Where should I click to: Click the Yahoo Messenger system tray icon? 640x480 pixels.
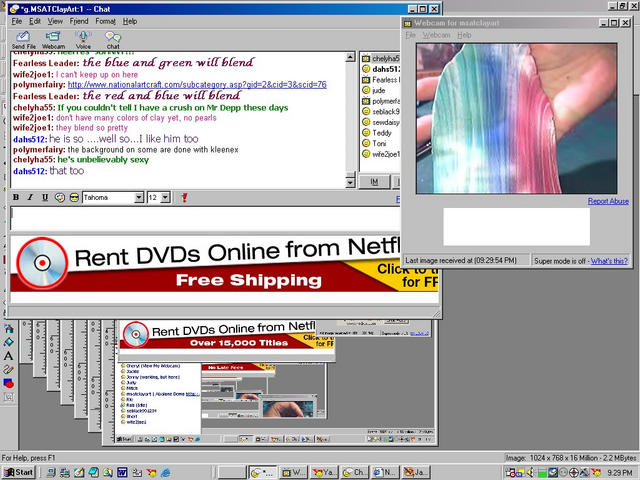(x=596, y=472)
